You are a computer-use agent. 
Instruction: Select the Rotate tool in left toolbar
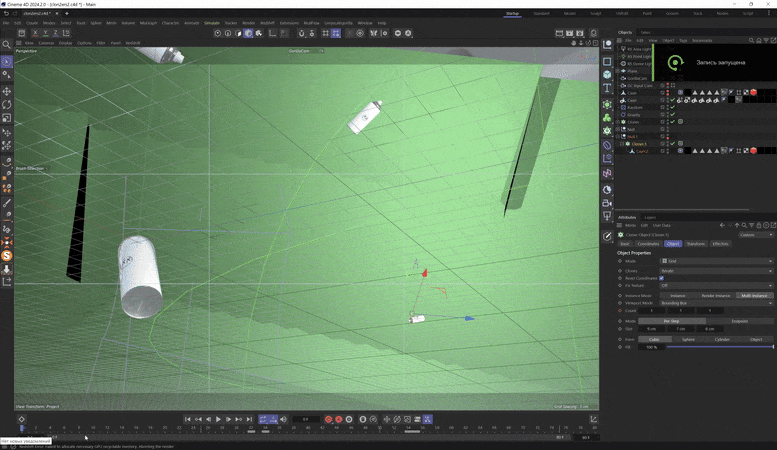point(6,105)
